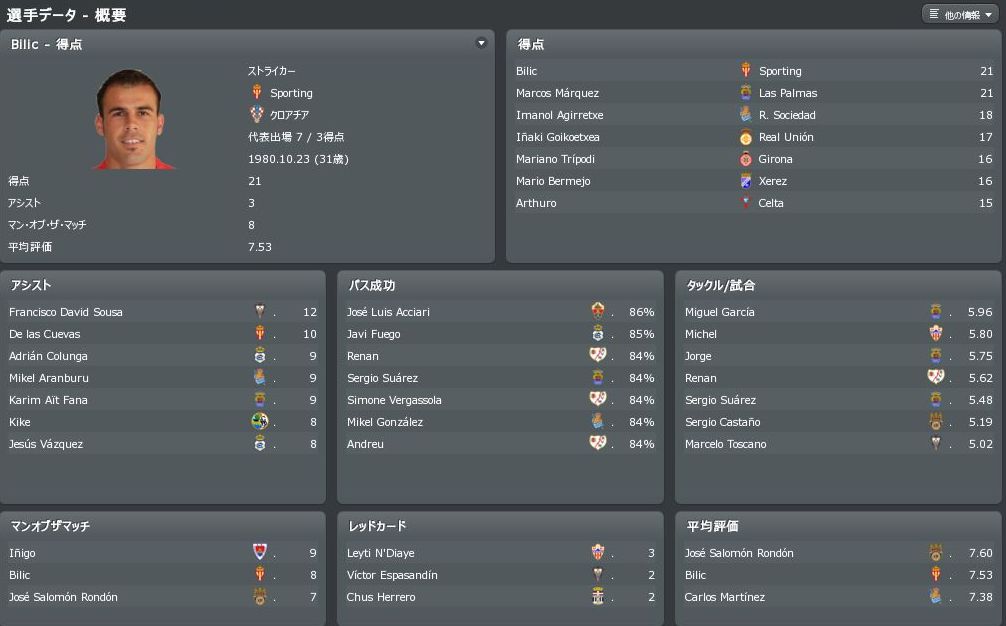The image size is (1006, 626).
Task: Select José Luis Acciari in pass completion
Action: (388, 312)
